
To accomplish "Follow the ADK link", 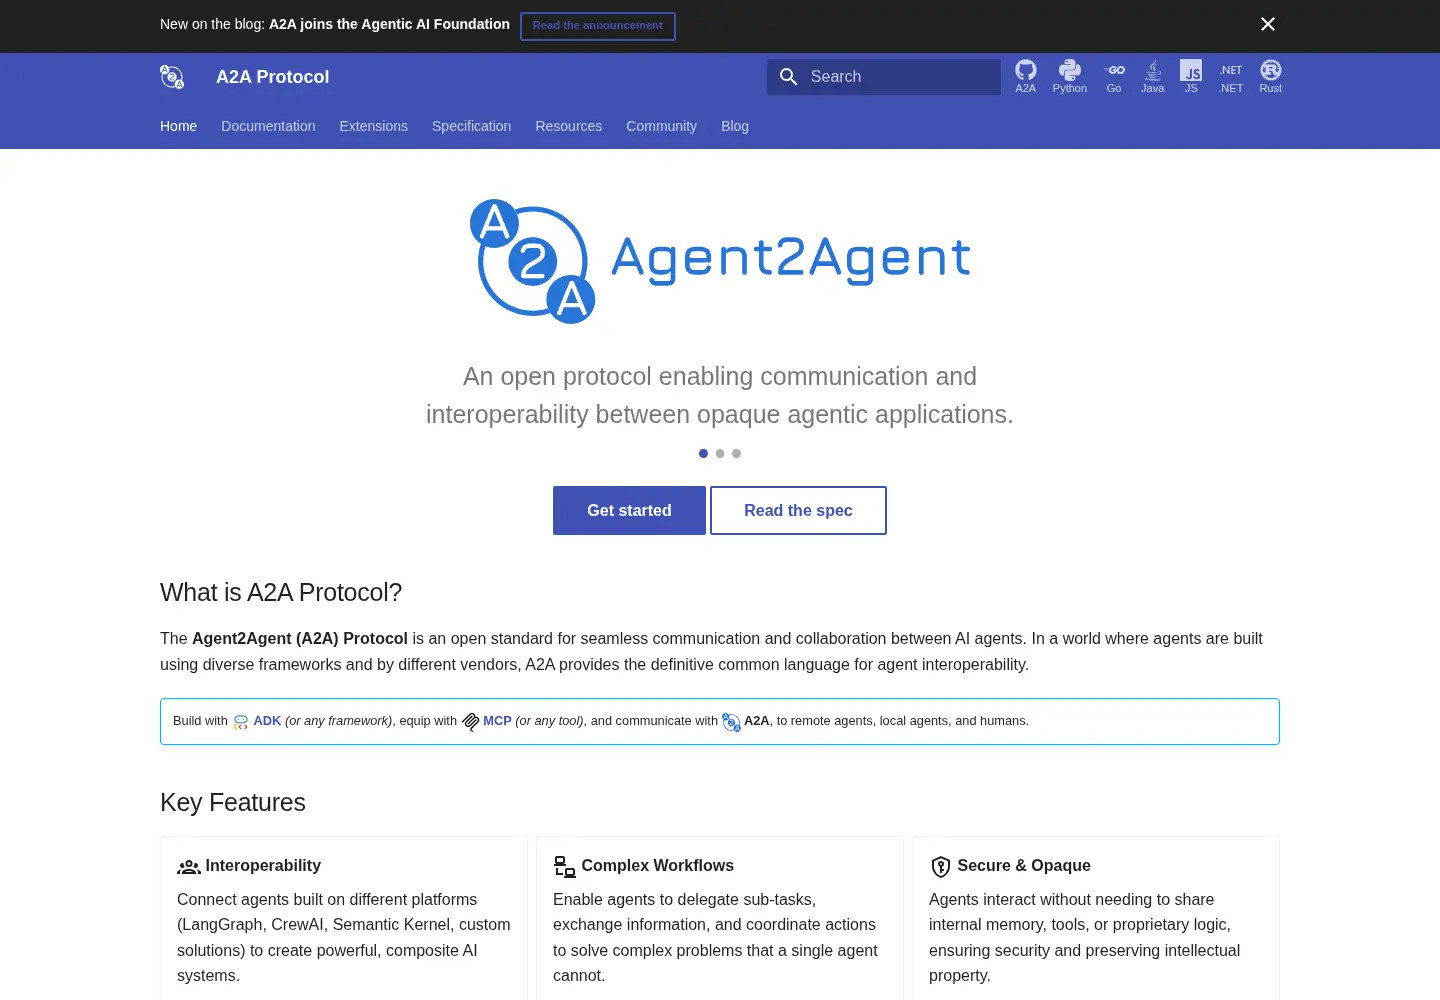I will [x=267, y=721].
